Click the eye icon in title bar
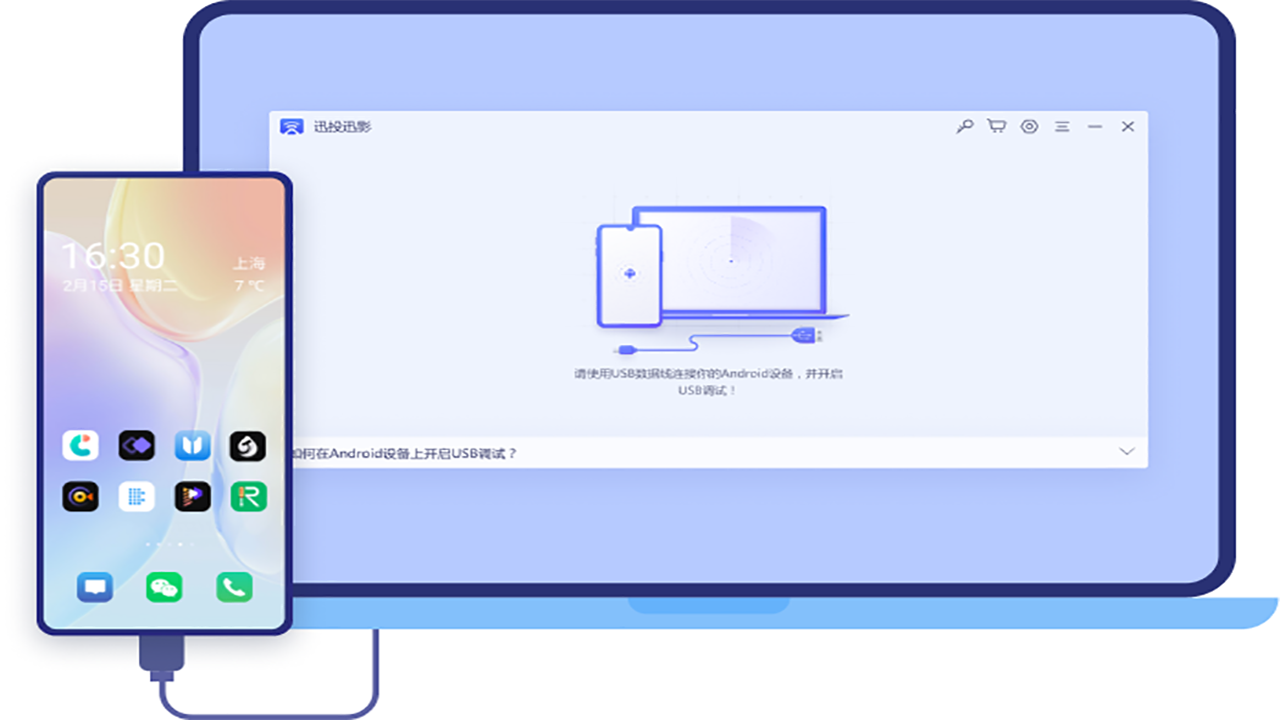 (x=1029, y=127)
